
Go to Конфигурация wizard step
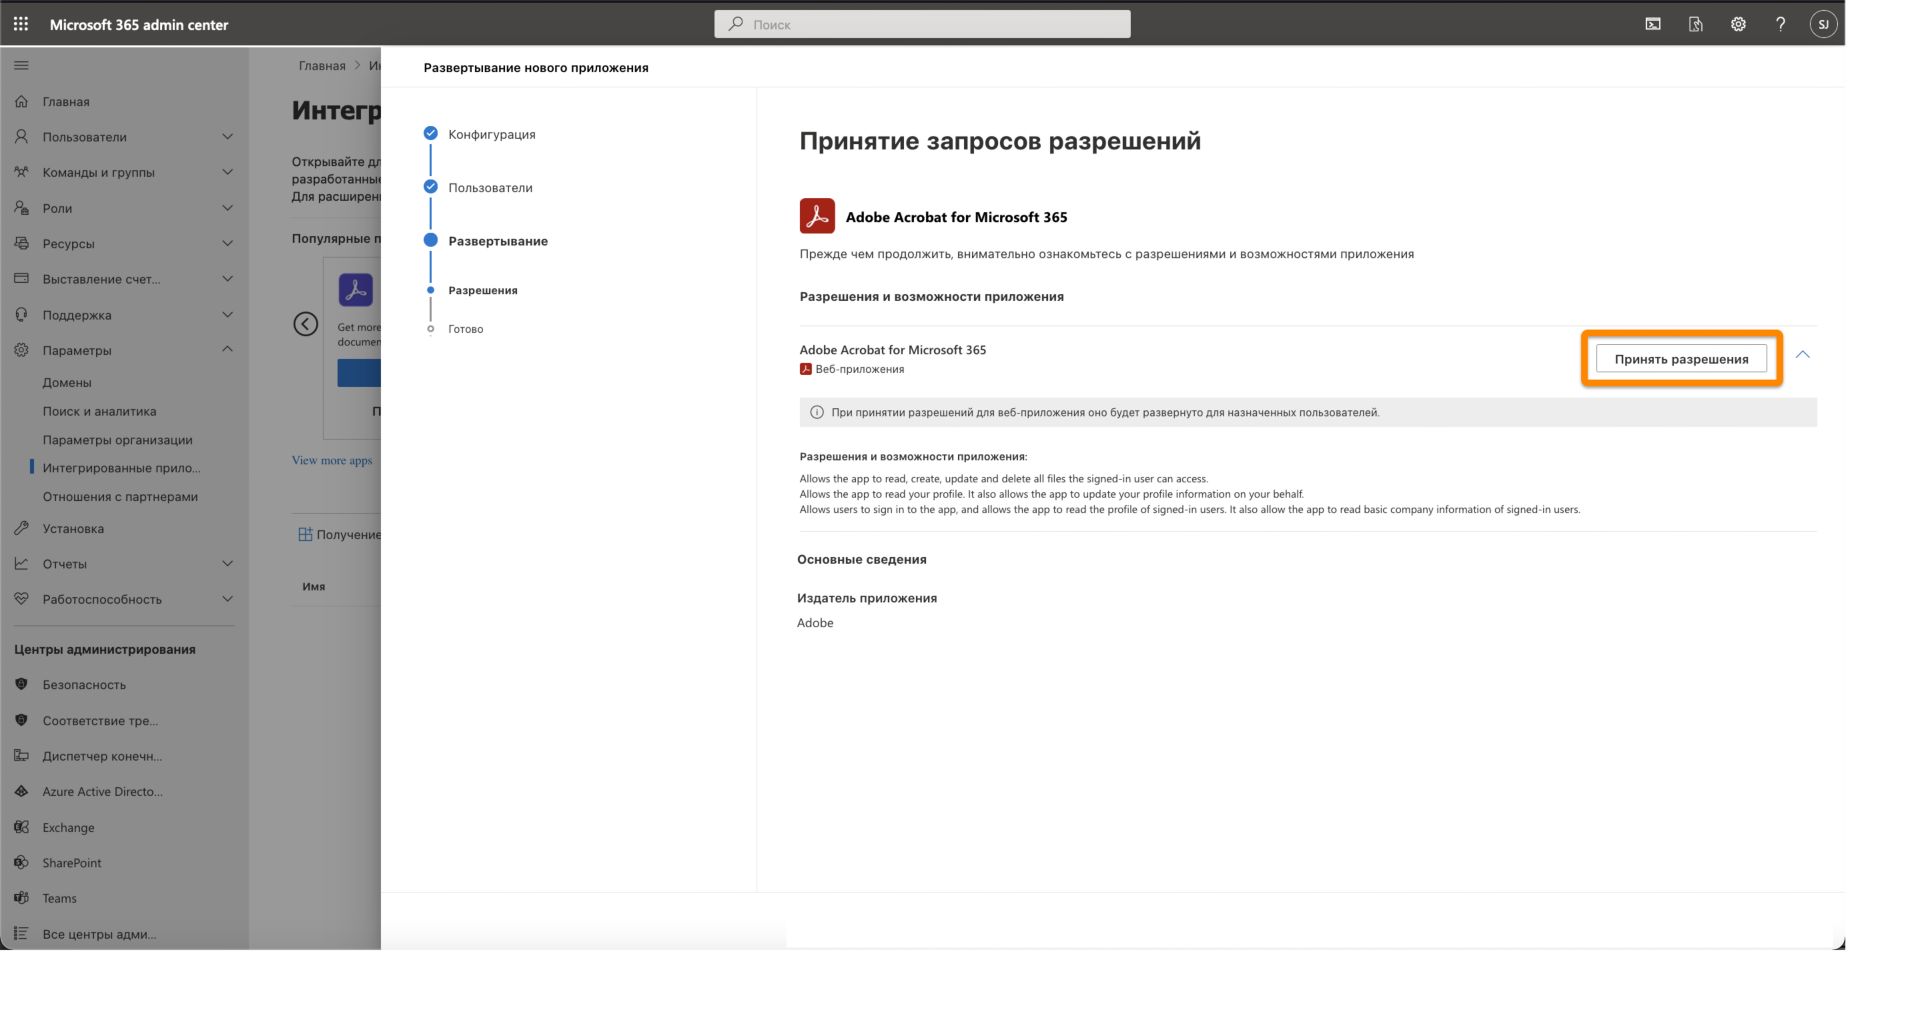point(491,134)
